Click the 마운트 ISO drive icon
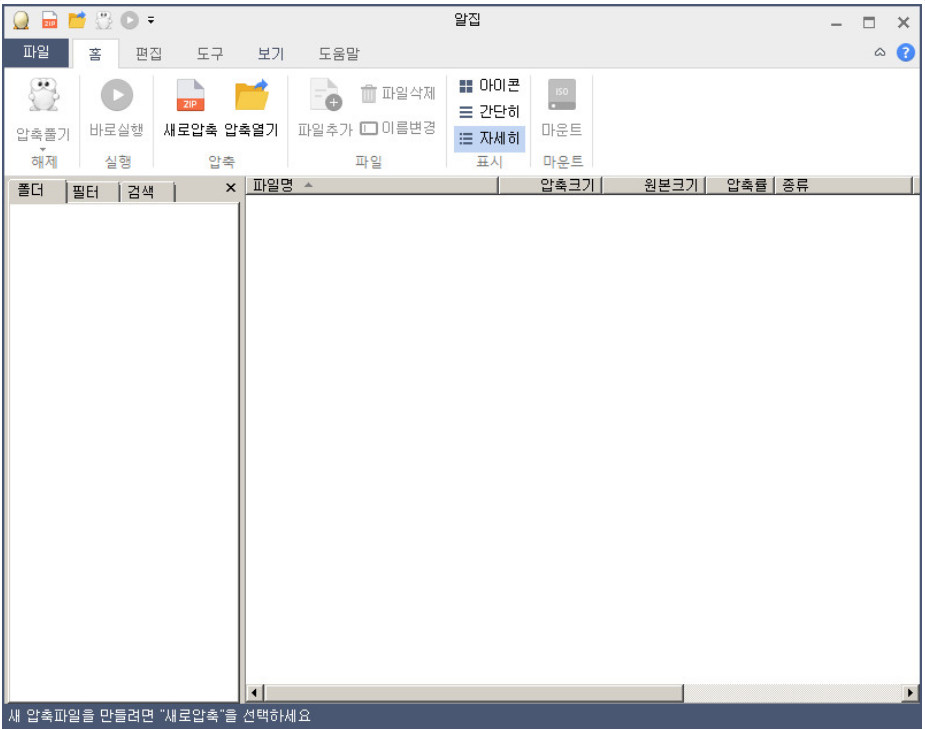925x730 pixels. (562, 95)
